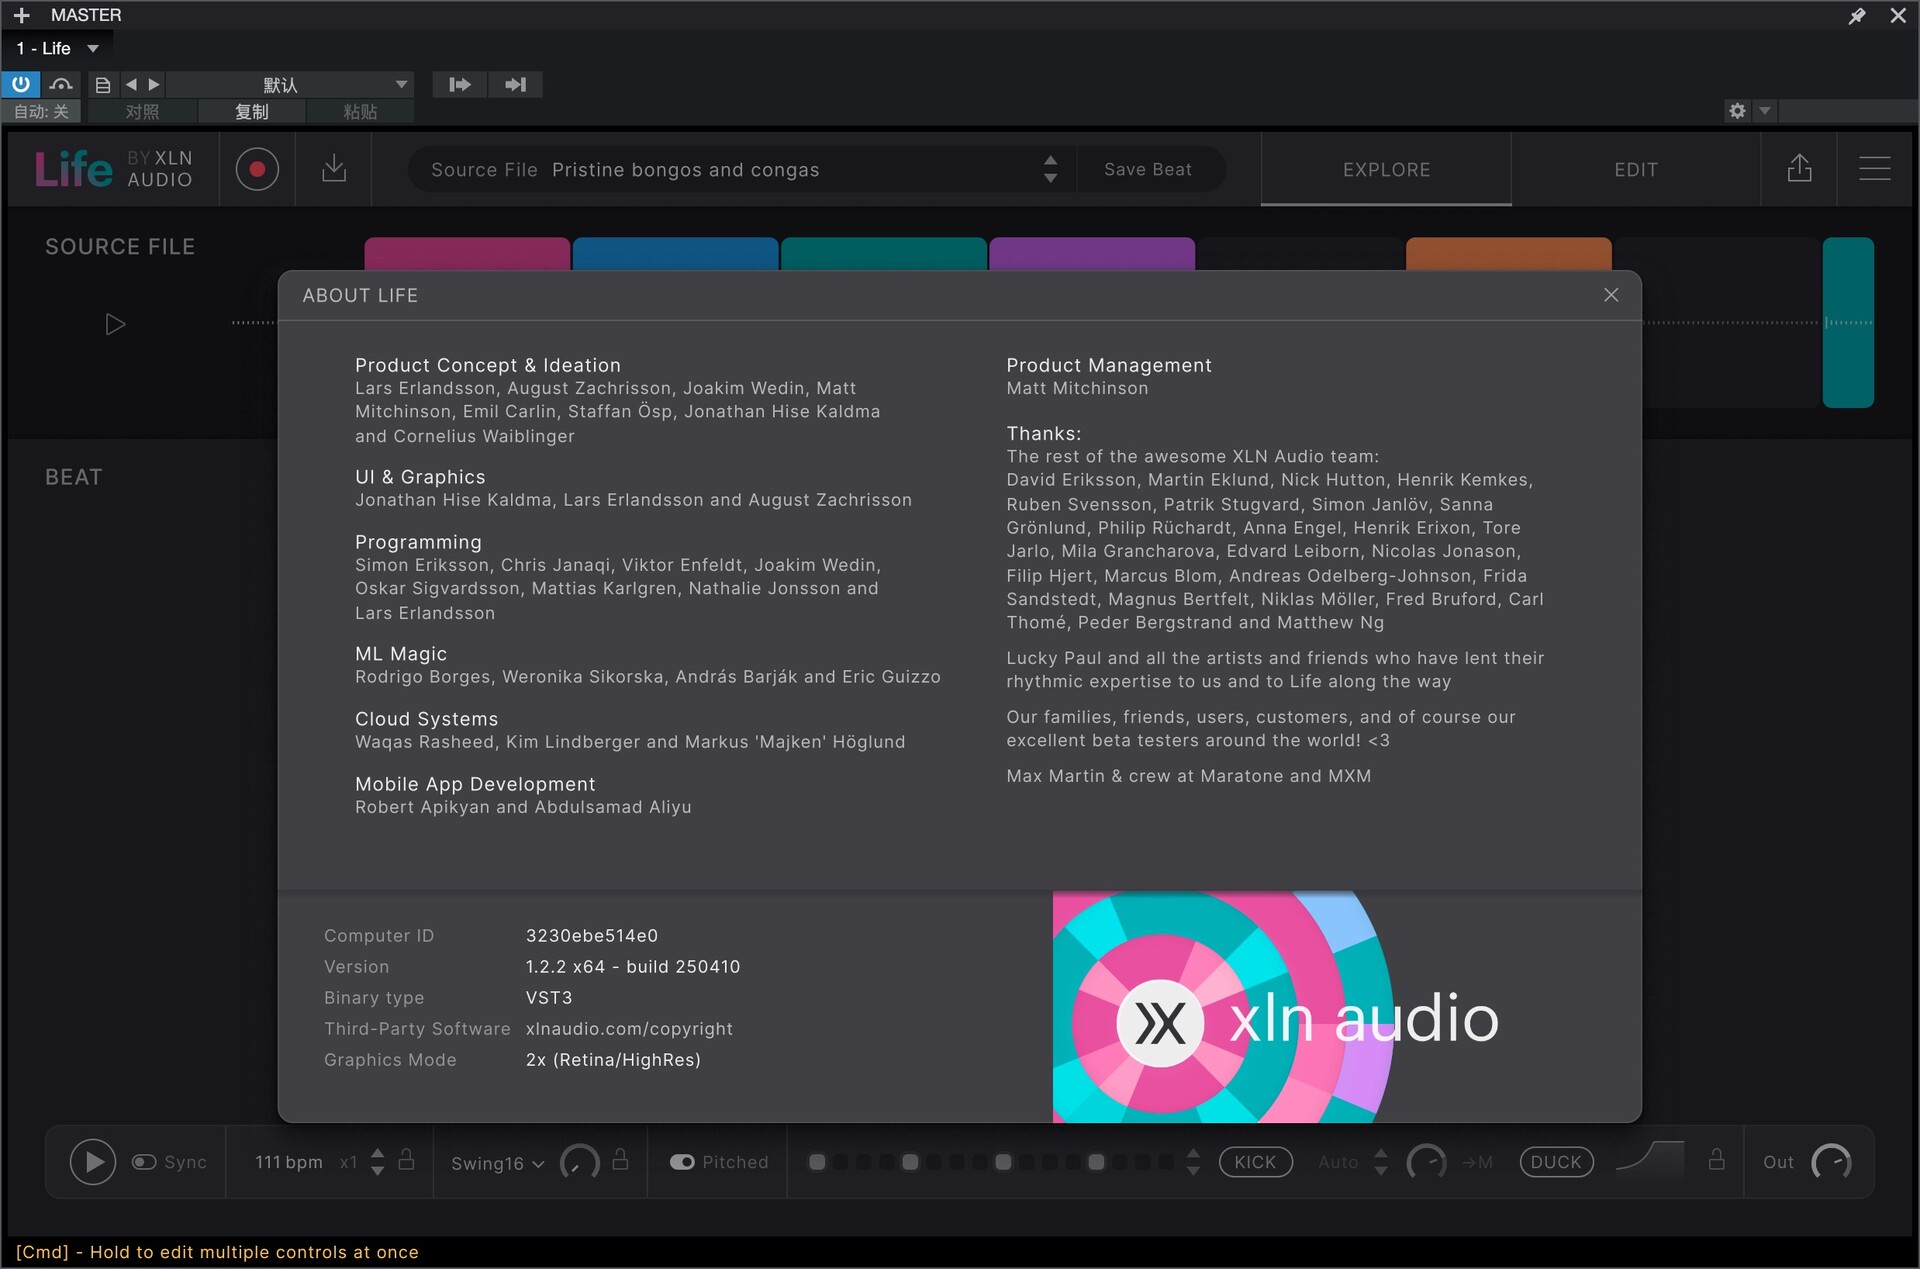Screen dimensions: 1920x1269
Task: Select the pink source file slice
Action: click(467, 254)
